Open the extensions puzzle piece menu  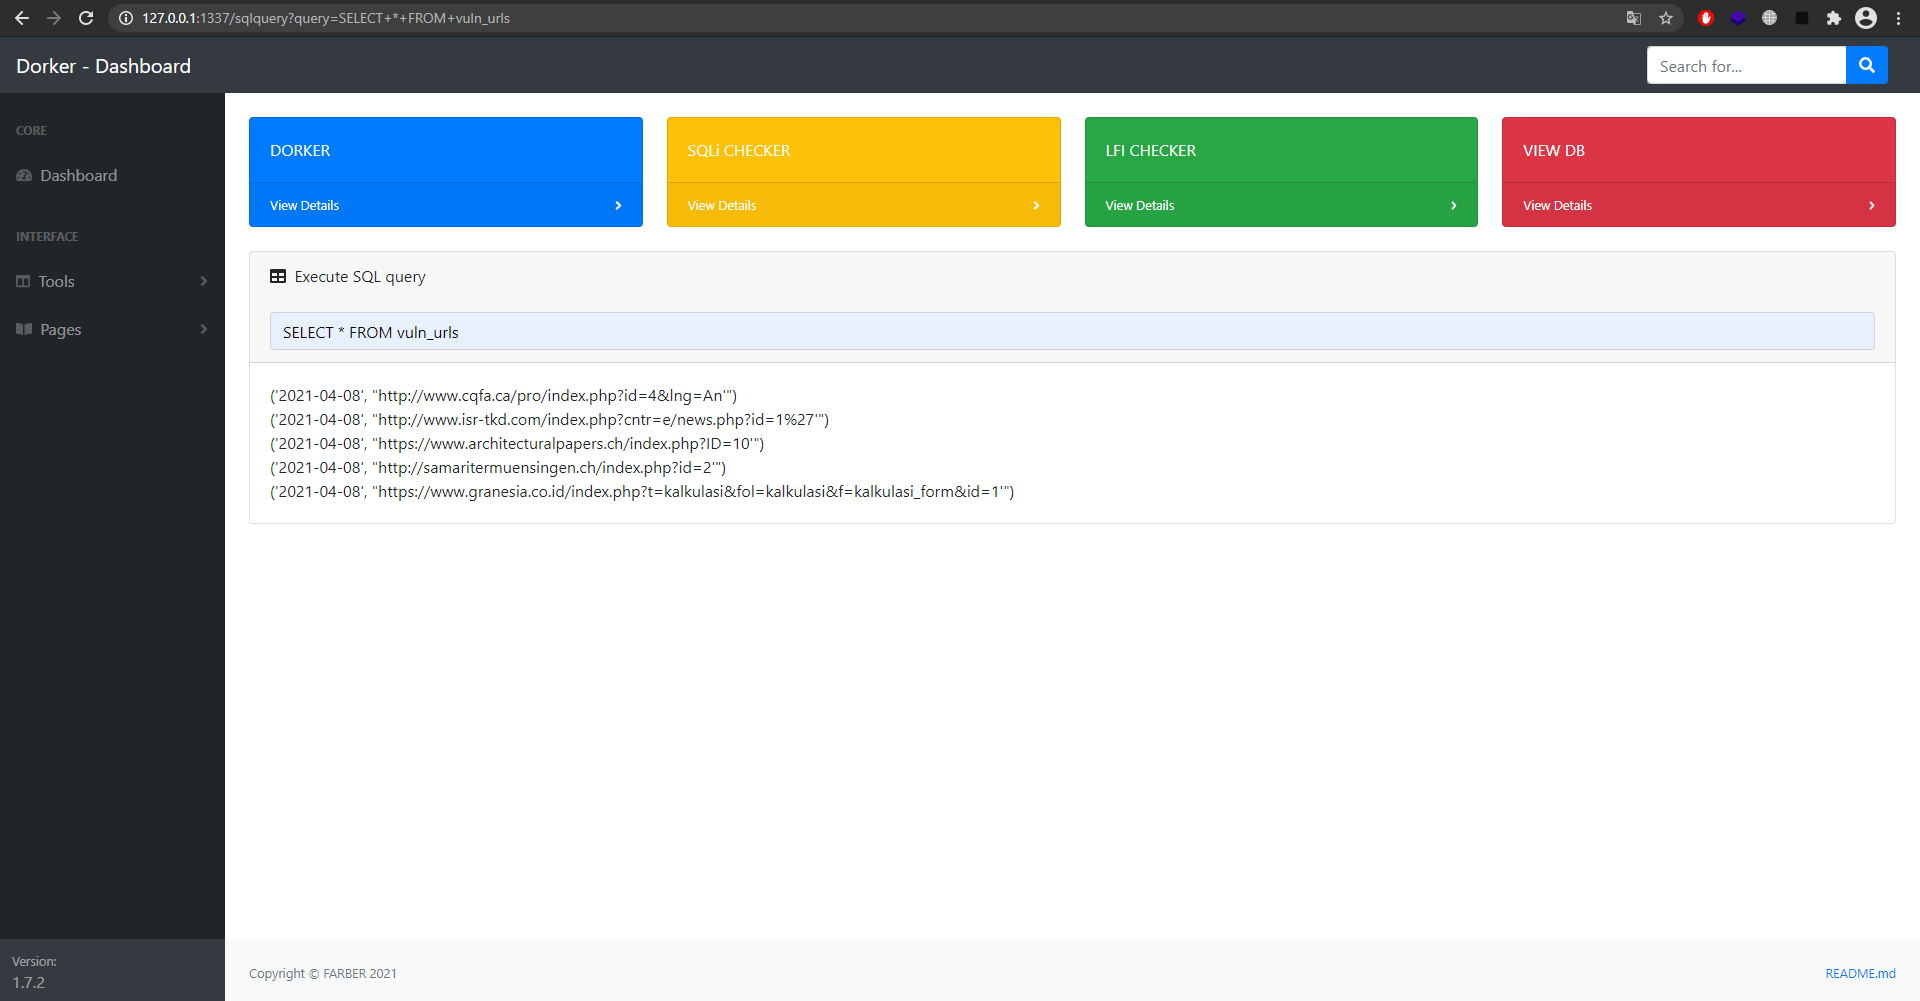(x=1834, y=18)
